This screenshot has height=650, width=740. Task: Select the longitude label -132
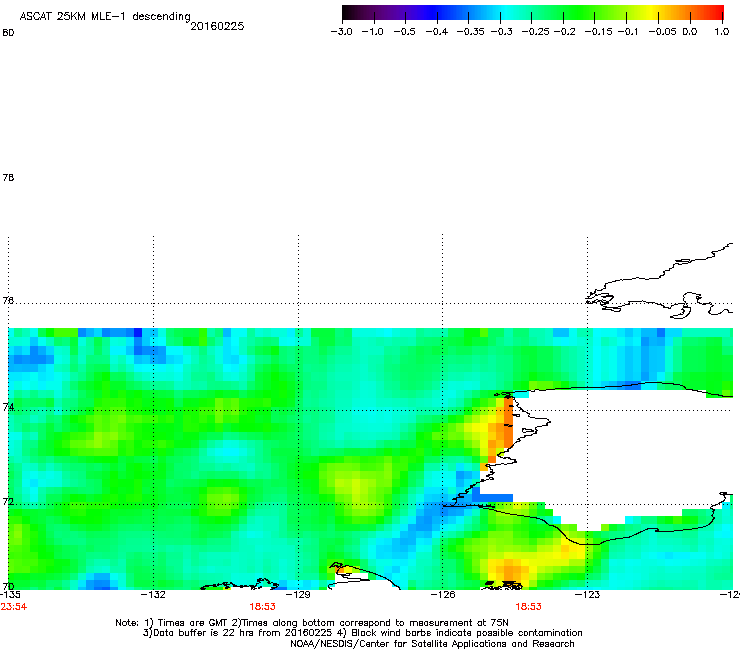(x=153, y=594)
